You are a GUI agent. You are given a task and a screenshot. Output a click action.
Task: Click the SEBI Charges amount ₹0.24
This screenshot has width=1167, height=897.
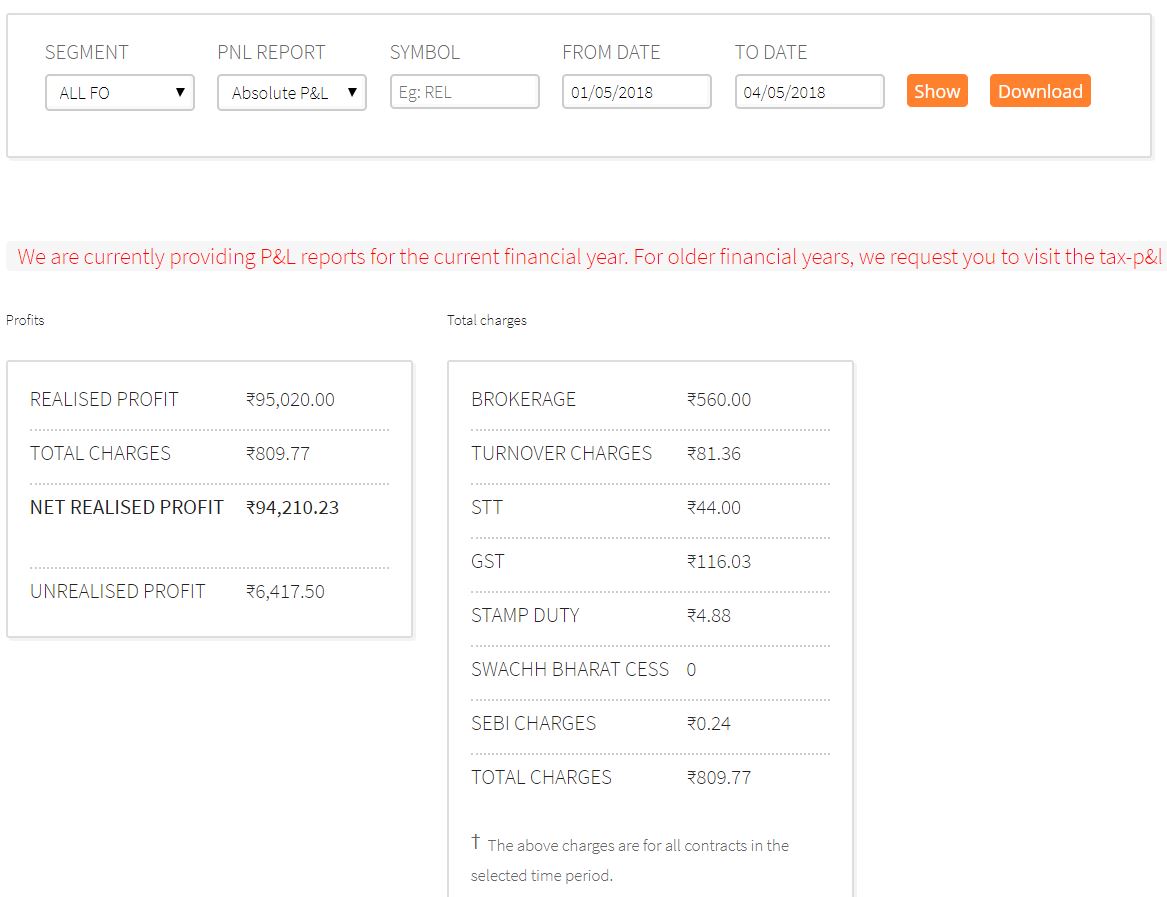tap(708, 724)
